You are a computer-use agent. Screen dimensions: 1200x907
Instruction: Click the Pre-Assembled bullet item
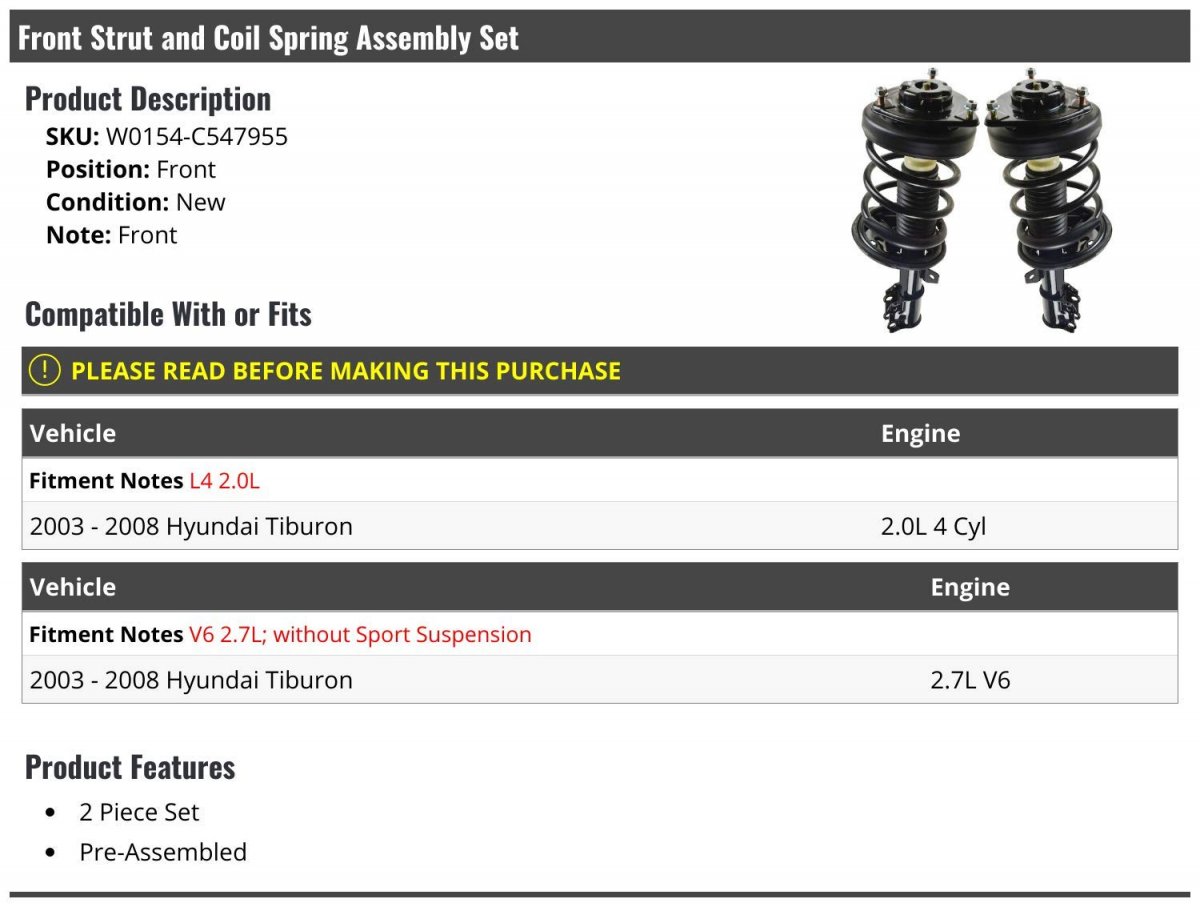[x=163, y=852]
